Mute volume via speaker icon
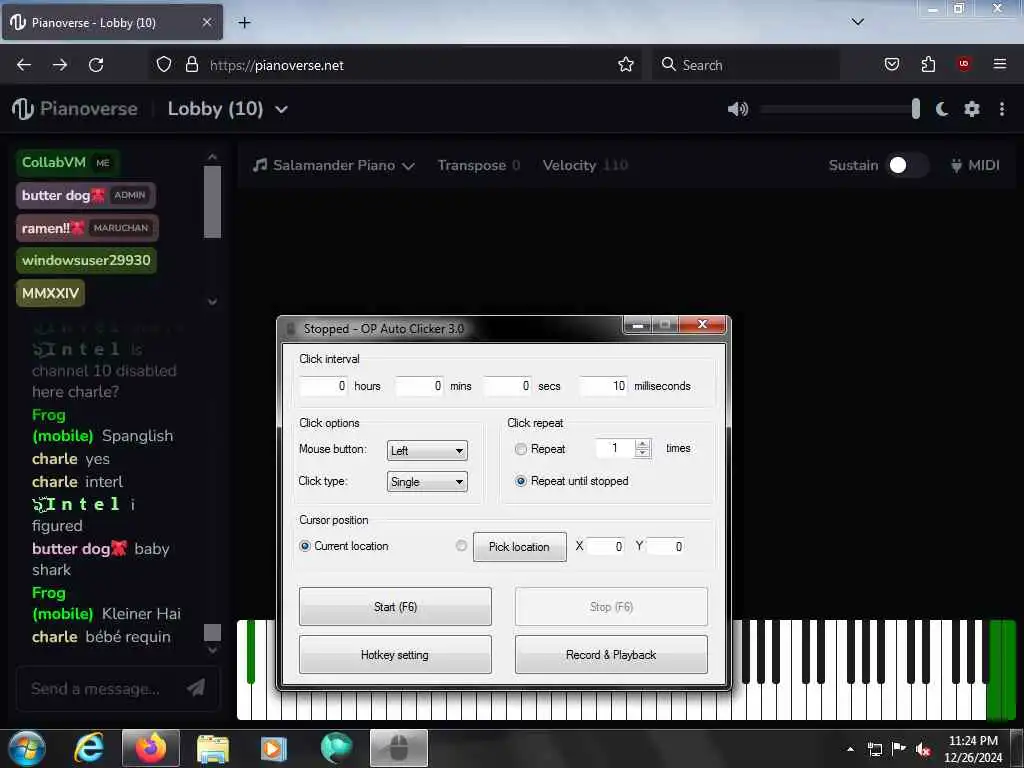Screen dimensions: 1024x768 (x=738, y=109)
